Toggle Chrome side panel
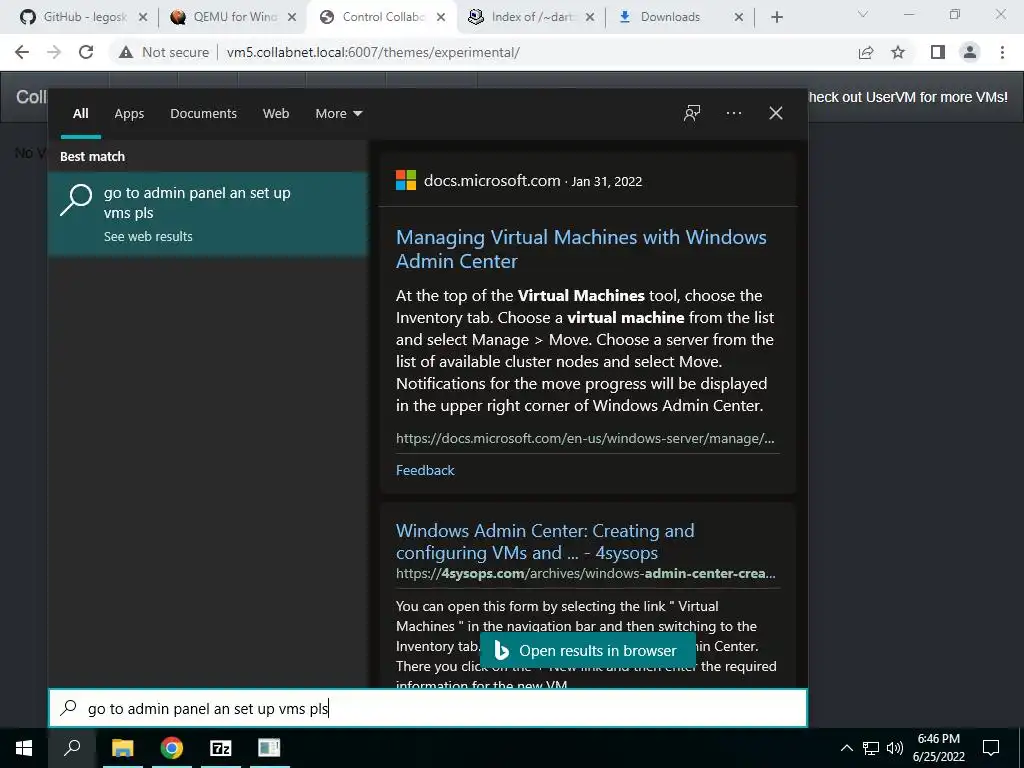This screenshot has height=768, width=1024. click(938, 52)
